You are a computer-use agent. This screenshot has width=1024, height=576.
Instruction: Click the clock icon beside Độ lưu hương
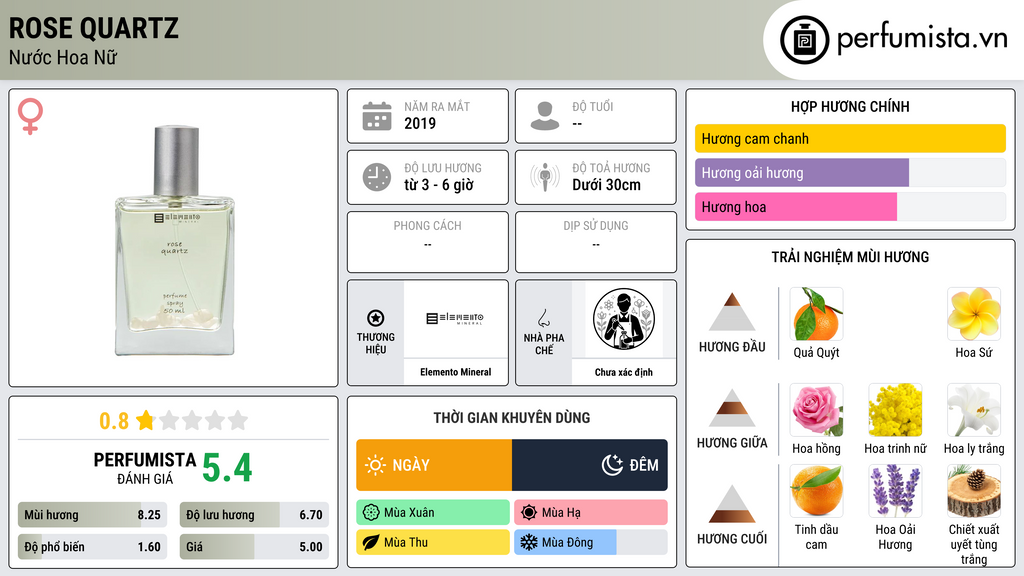(x=377, y=177)
